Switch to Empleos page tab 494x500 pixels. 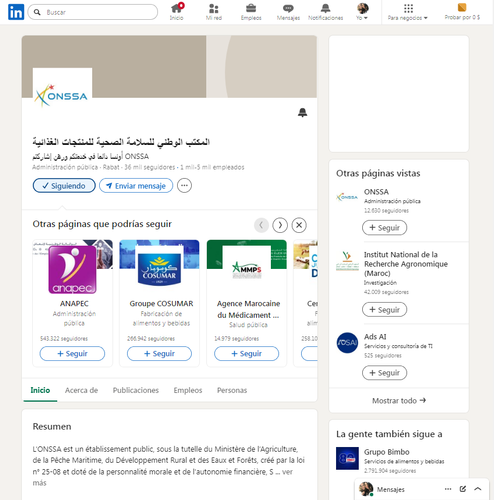coord(188,390)
